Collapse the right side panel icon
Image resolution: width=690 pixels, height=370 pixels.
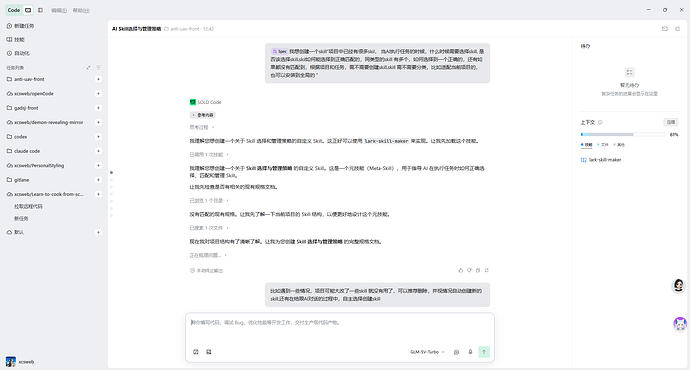click(x=678, y=29)
